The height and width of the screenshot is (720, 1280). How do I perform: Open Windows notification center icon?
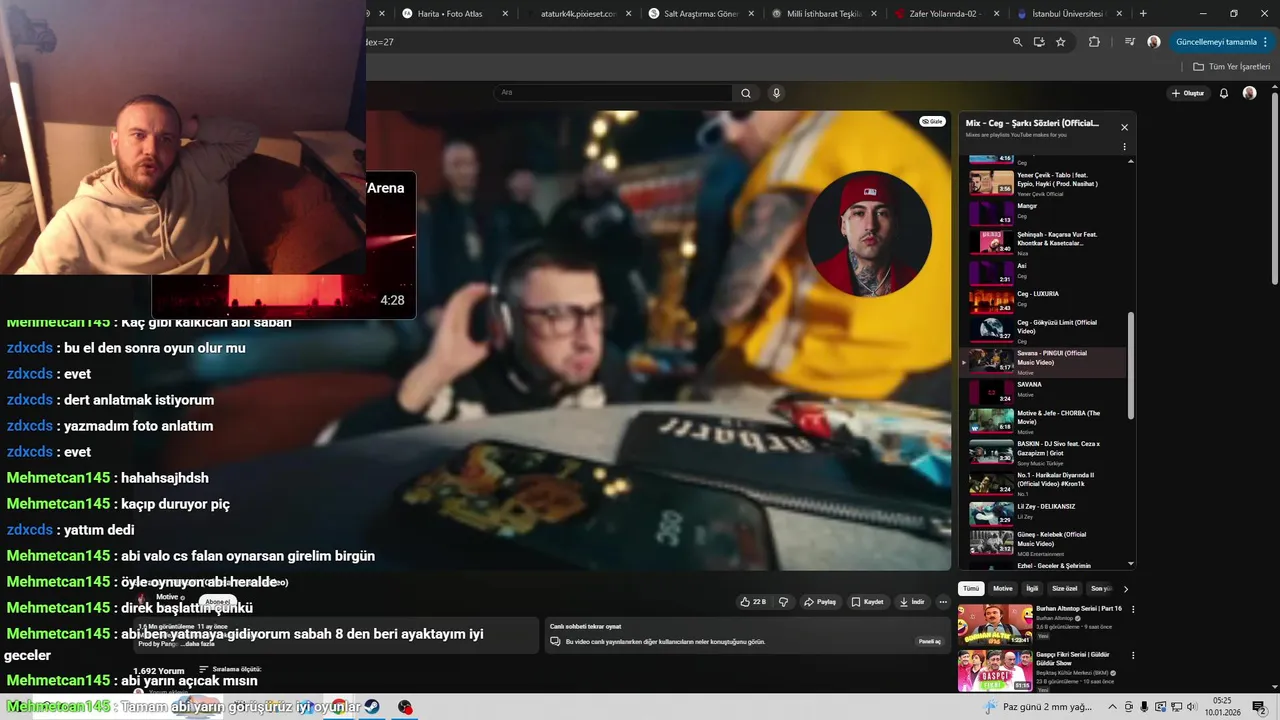click(1259, 707)
